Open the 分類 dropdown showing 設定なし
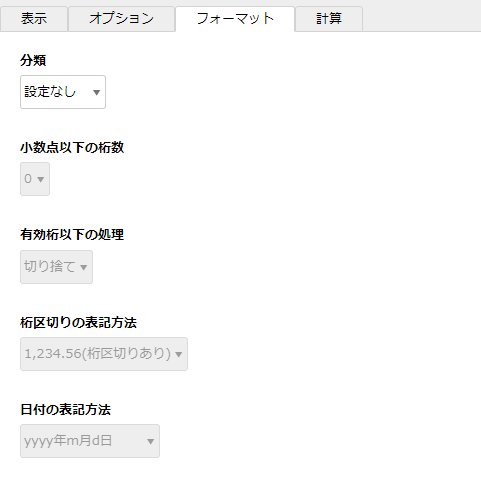Viewport: 481px width, 479px height. tap(63, 92)
